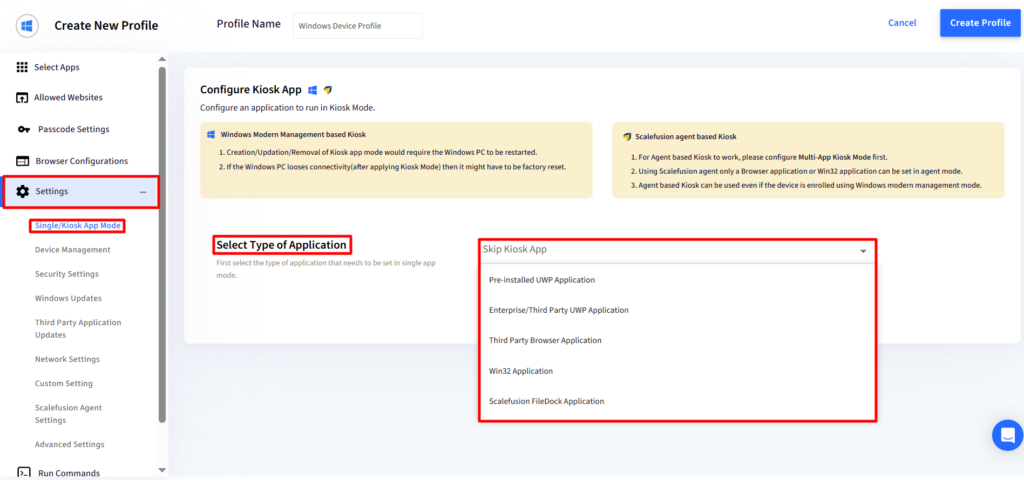This screenshot has width=1024, height=480.
Task: Open the Skip Kiosk App dropdown arrow
Action: coord(863,251)
